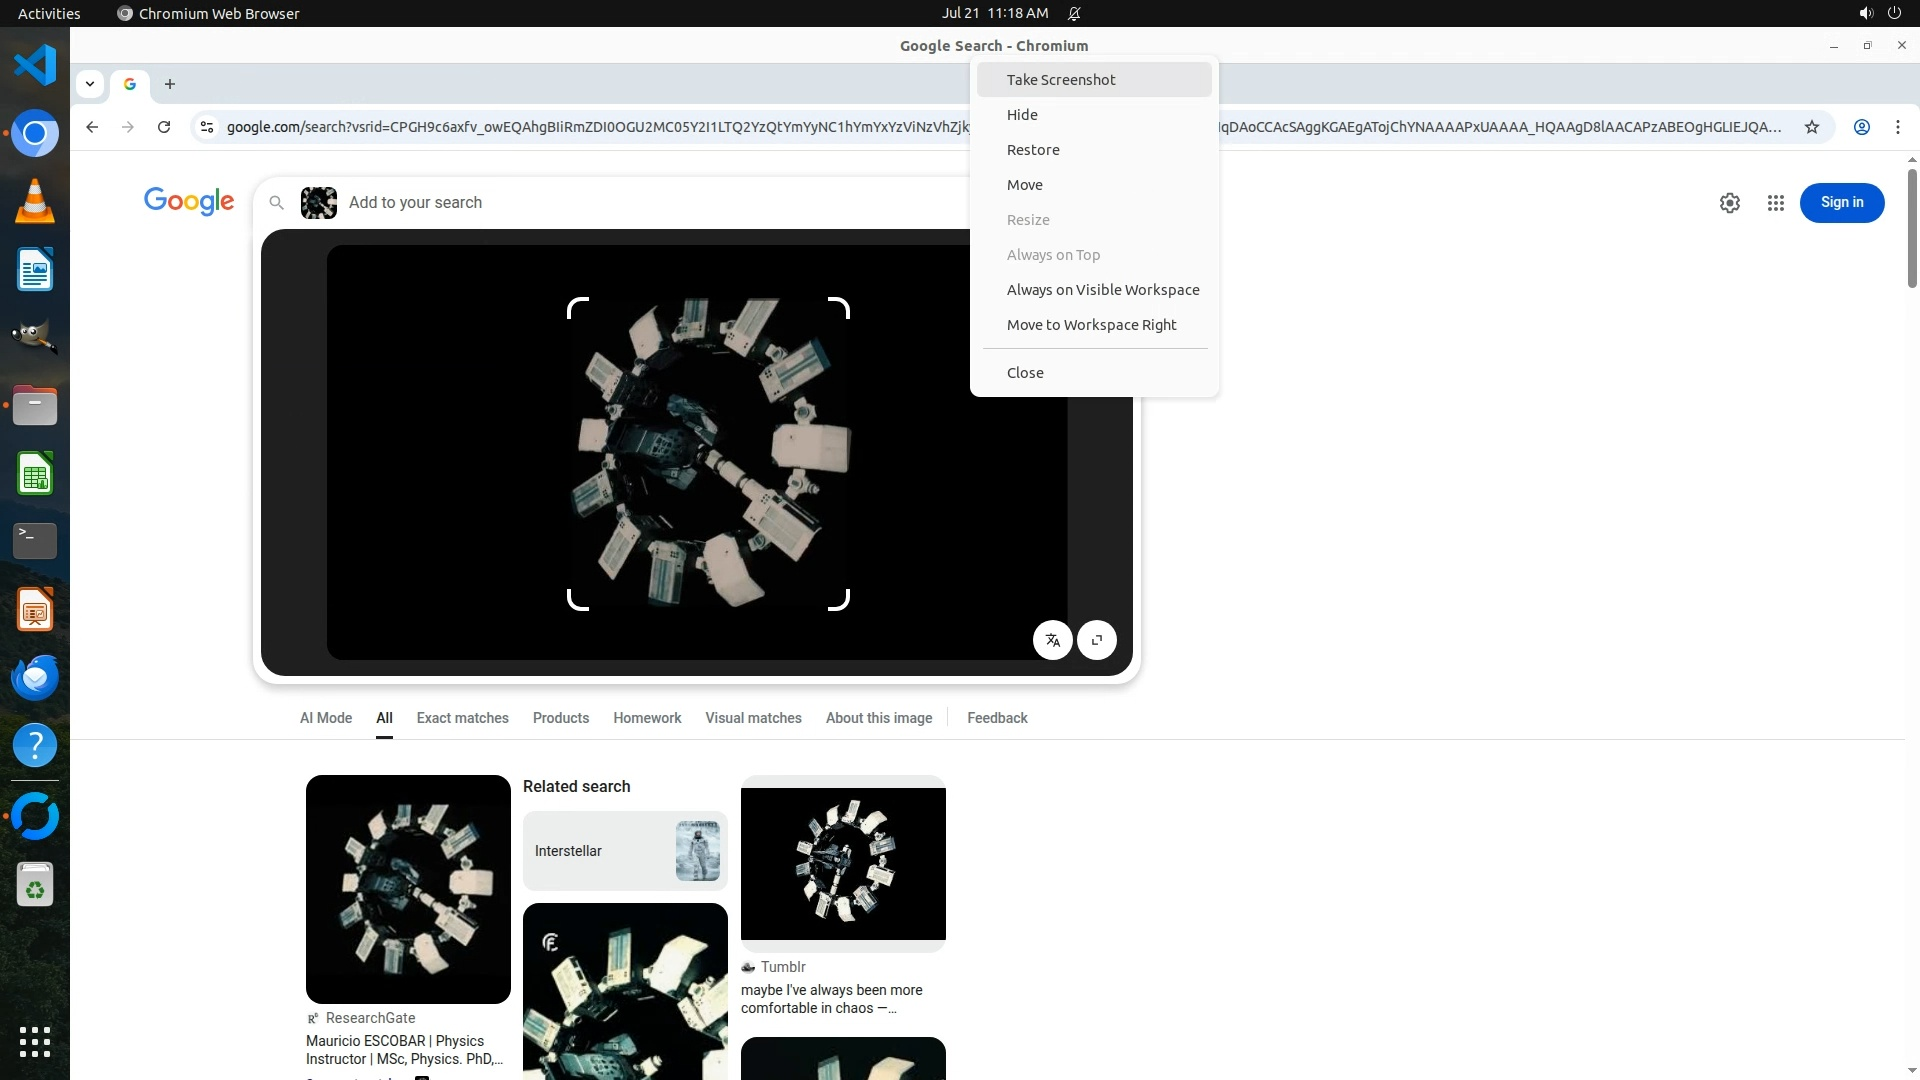Click the page vertical scrollbar

coord(1911,230)
